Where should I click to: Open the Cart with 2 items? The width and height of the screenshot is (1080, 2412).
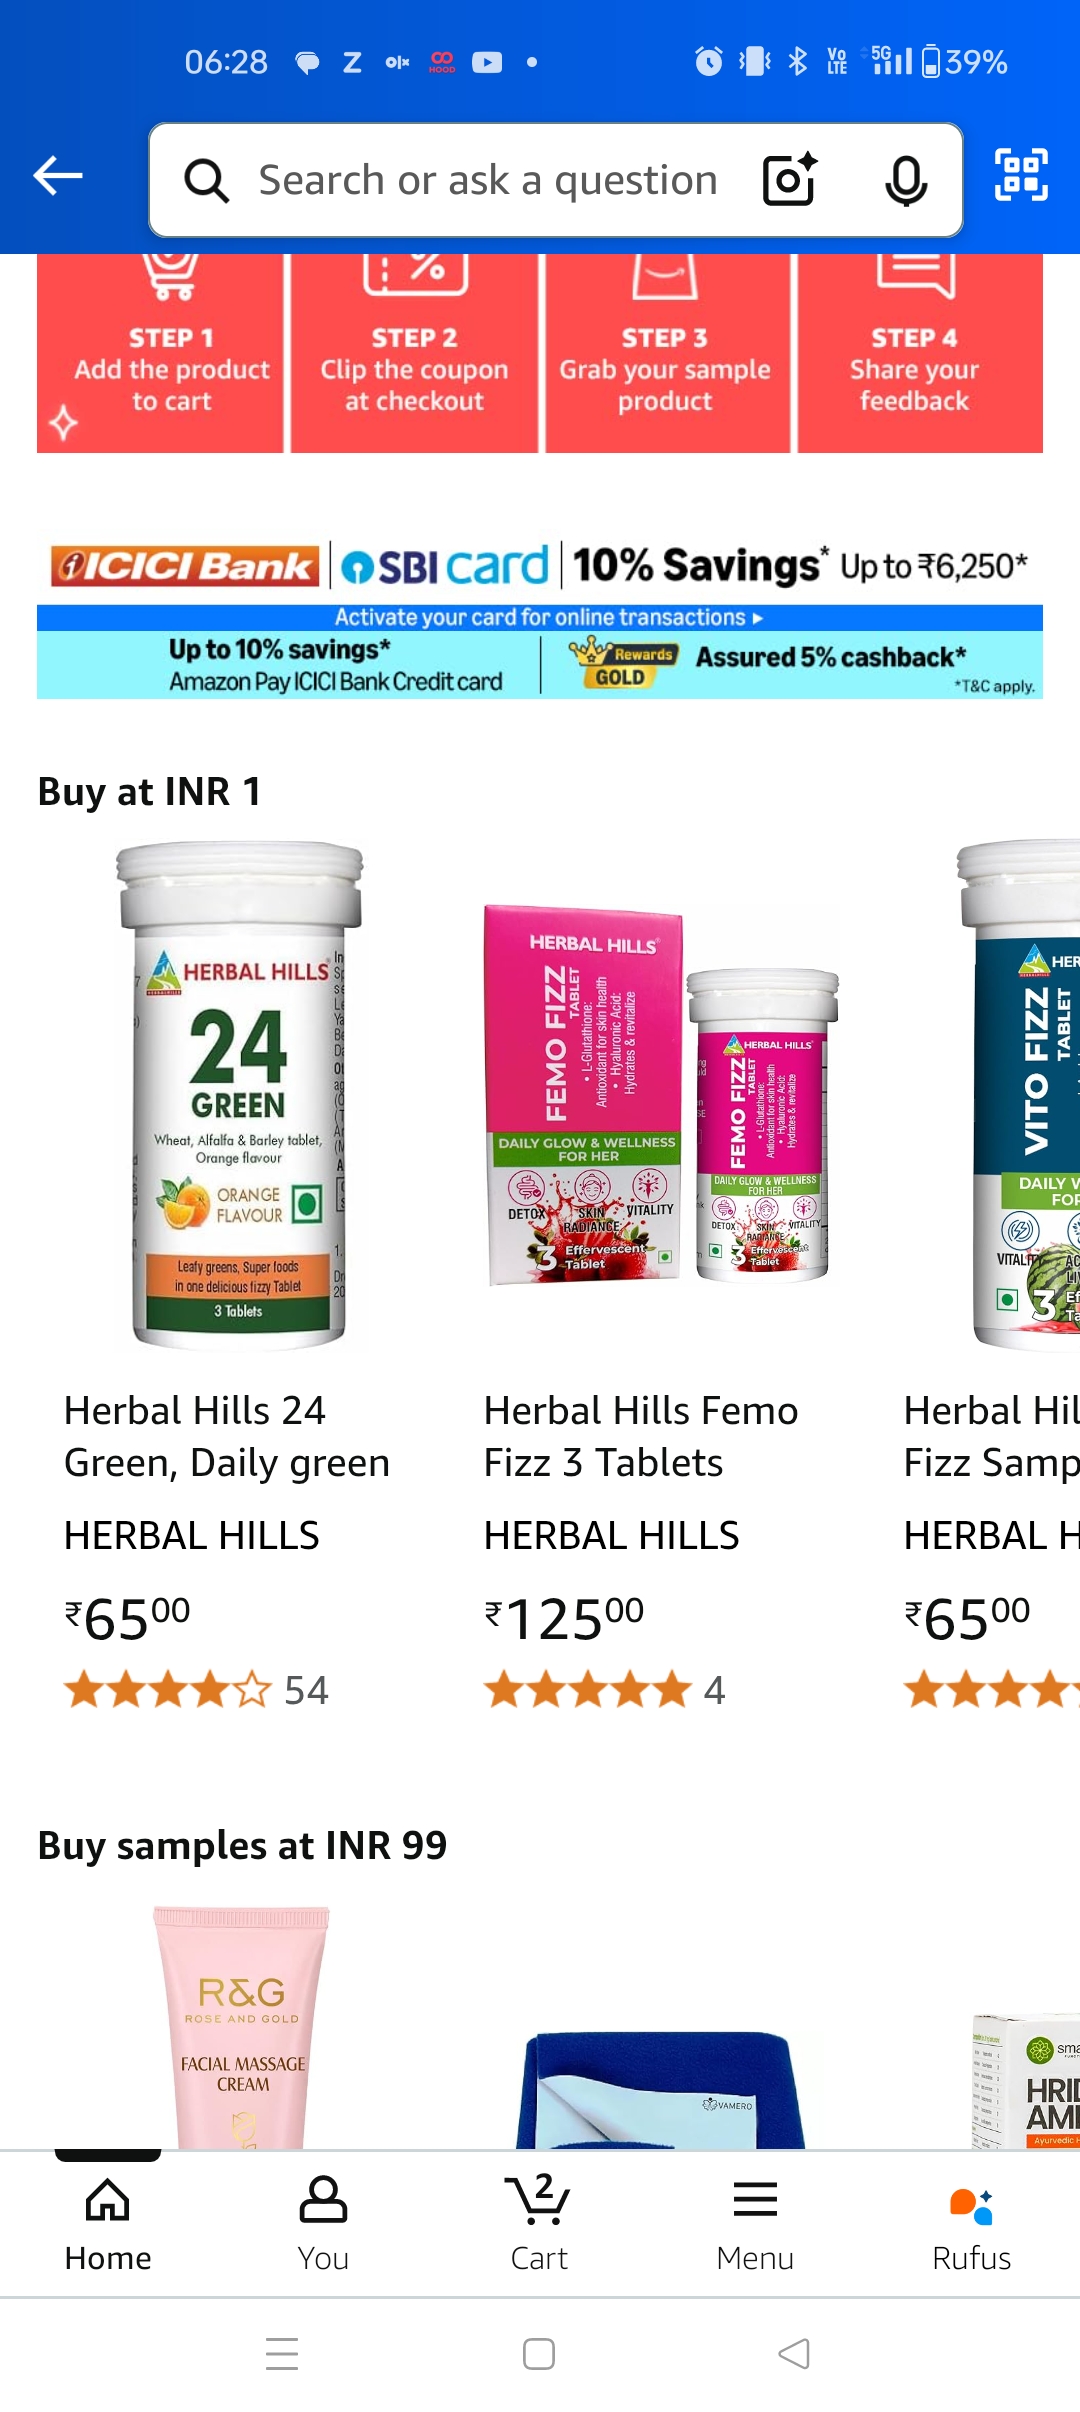tap(539, 2223)
